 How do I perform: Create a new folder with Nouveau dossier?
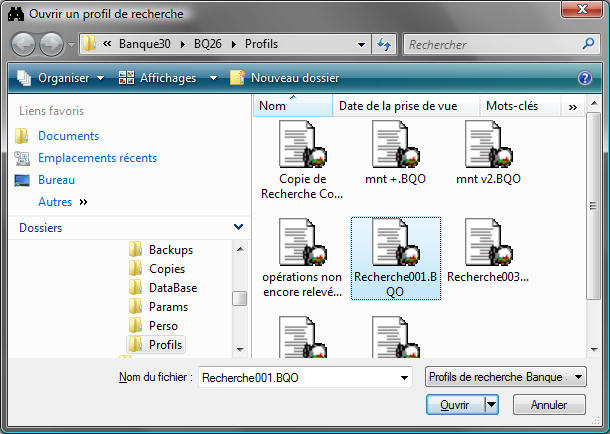click(284, 78)
